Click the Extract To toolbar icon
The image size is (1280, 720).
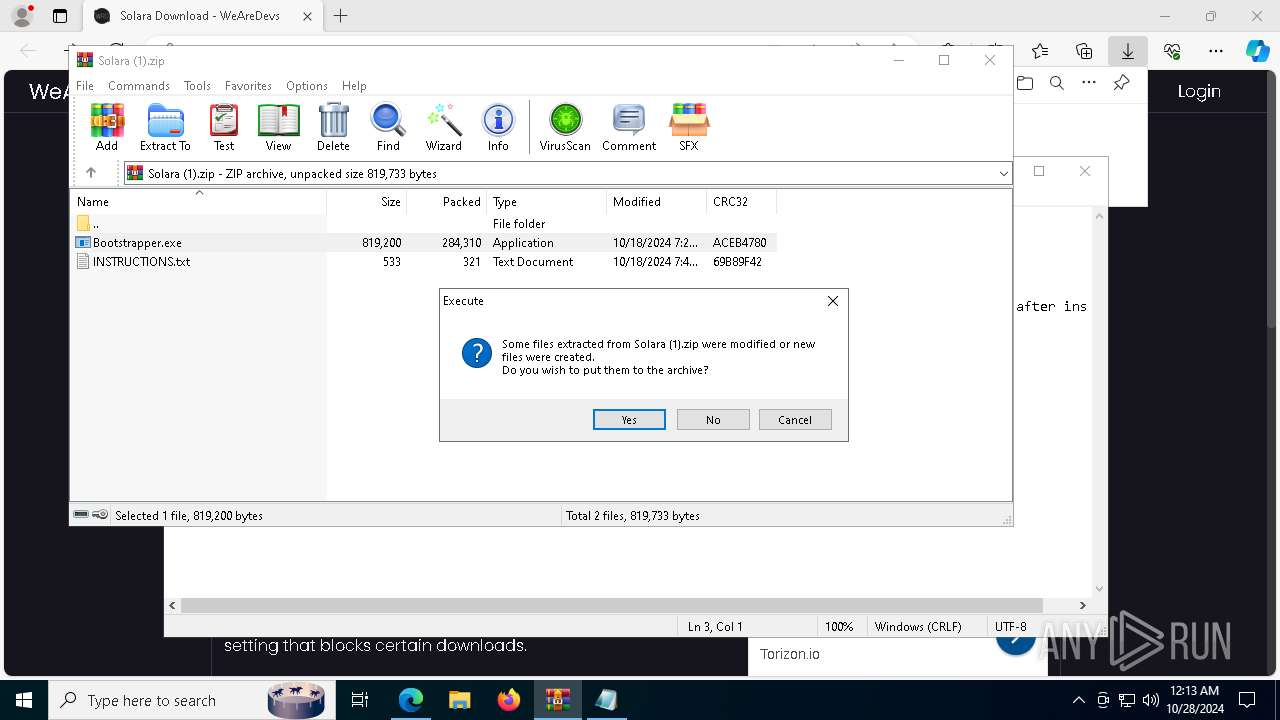click(x=165, y=127)
